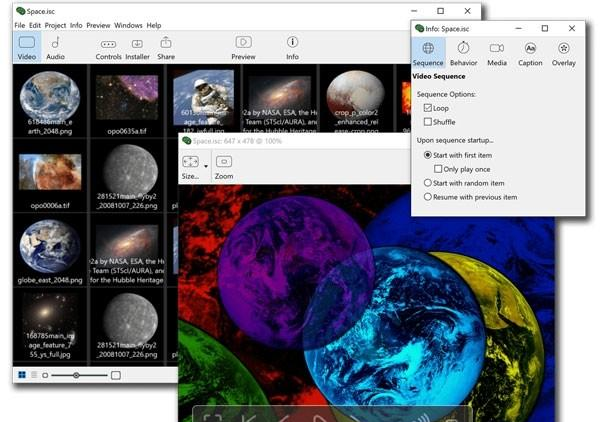
Task: Select the globe_east_2048.png thumbnail
Action: pos(50,249)
